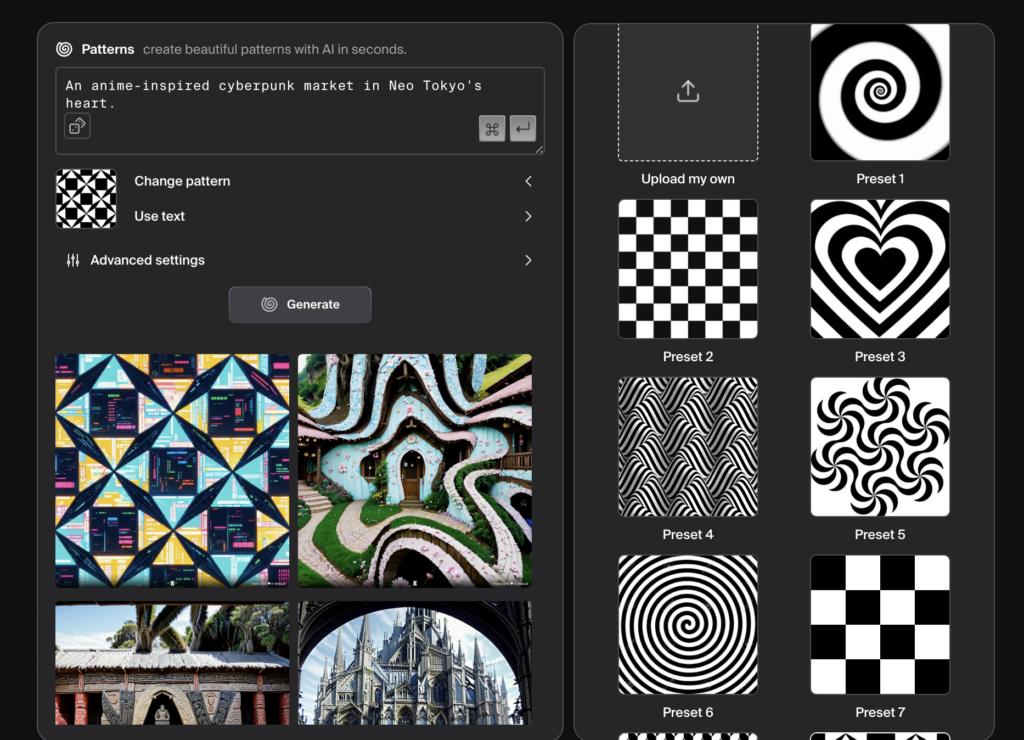Select the Preset 3 heart pattern
This screenshot has width=1024, height=740.
coord(880,269)
